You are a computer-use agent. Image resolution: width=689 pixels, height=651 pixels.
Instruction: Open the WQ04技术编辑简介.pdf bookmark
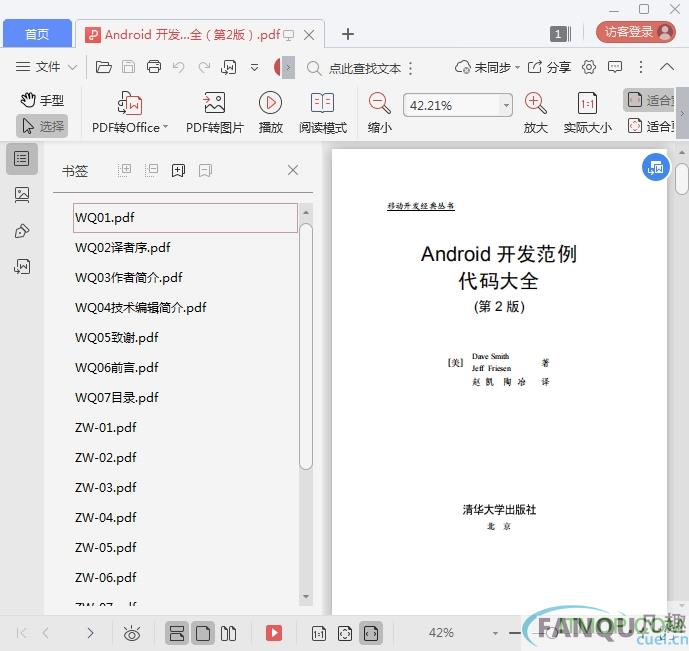pos(141,307)
